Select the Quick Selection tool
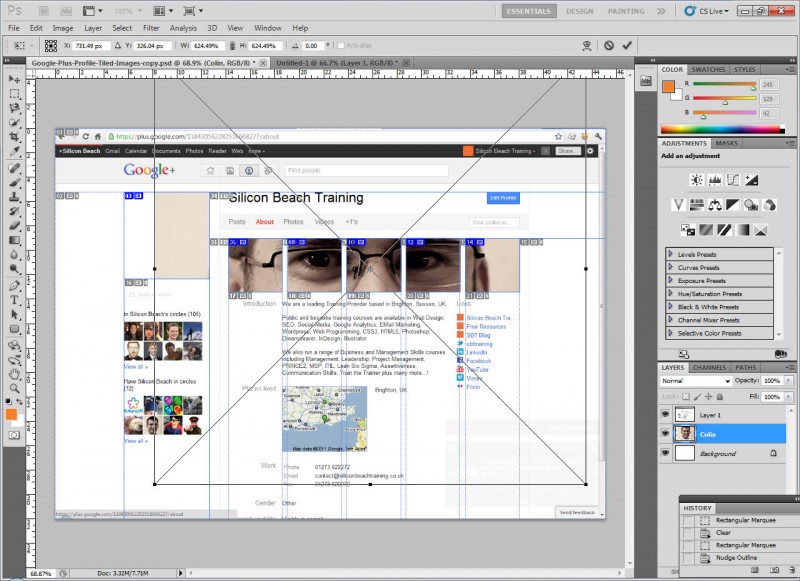The image size is (800, 581). pos(14,122)
